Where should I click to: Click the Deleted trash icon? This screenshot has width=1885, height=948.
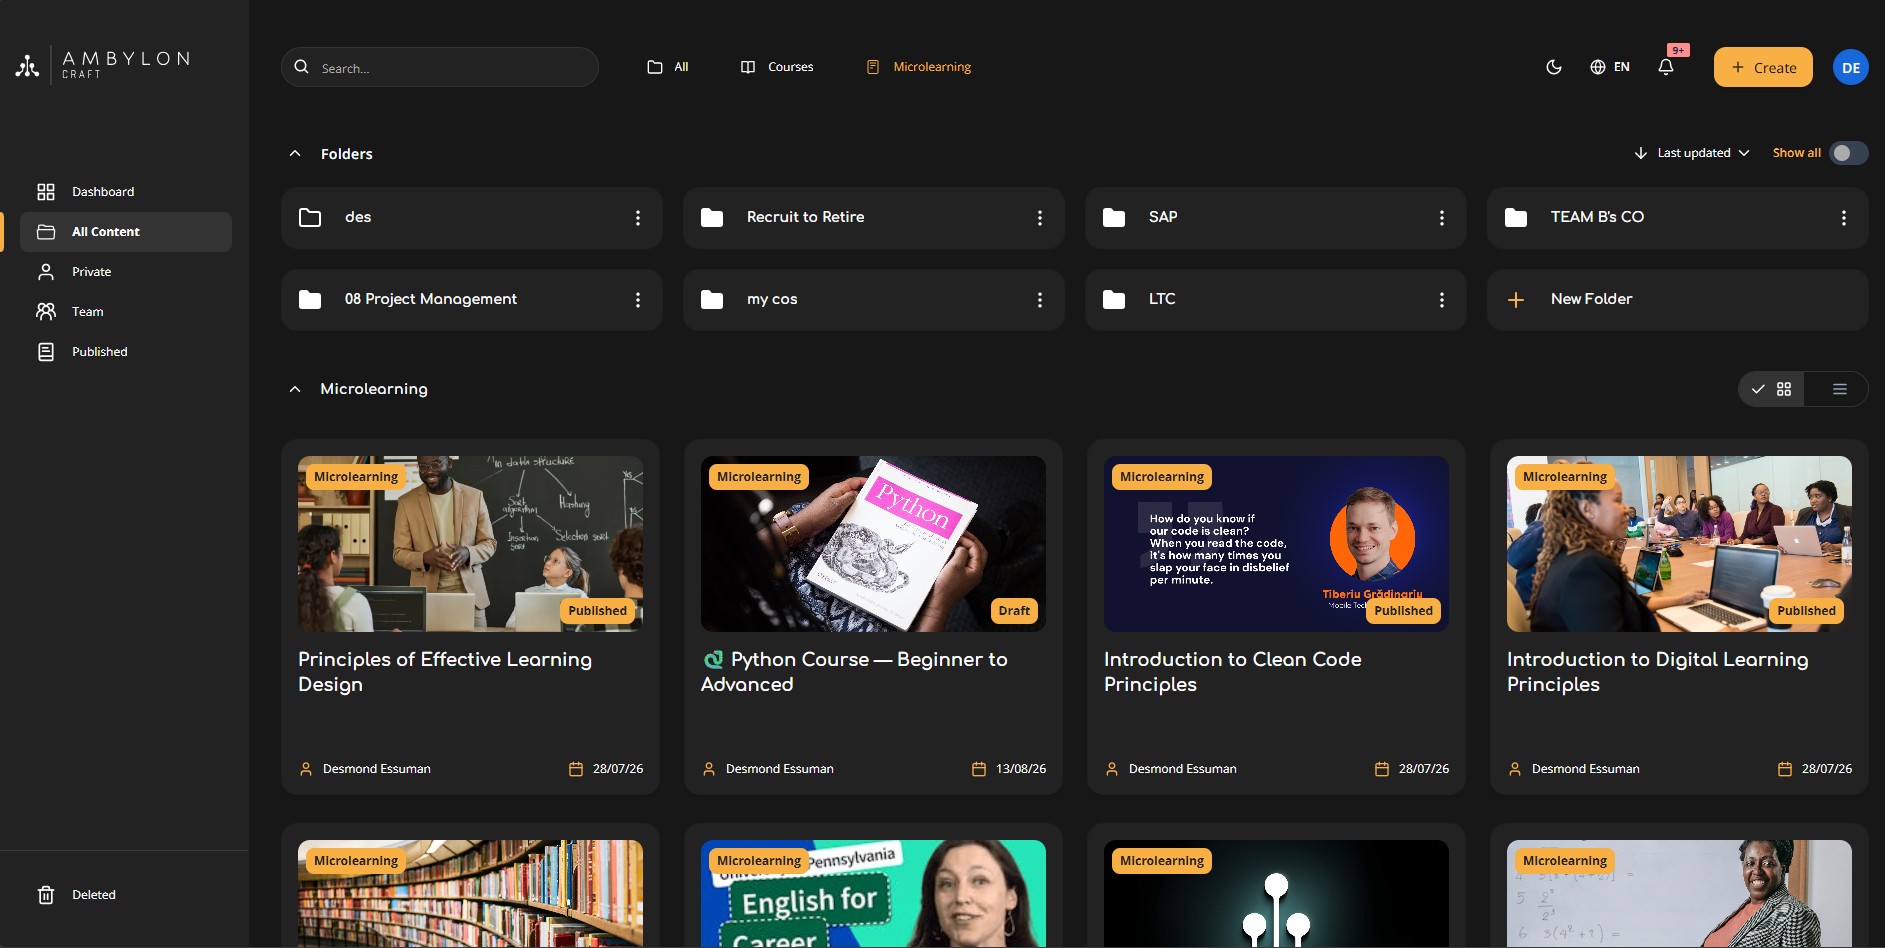click(46, 895)
